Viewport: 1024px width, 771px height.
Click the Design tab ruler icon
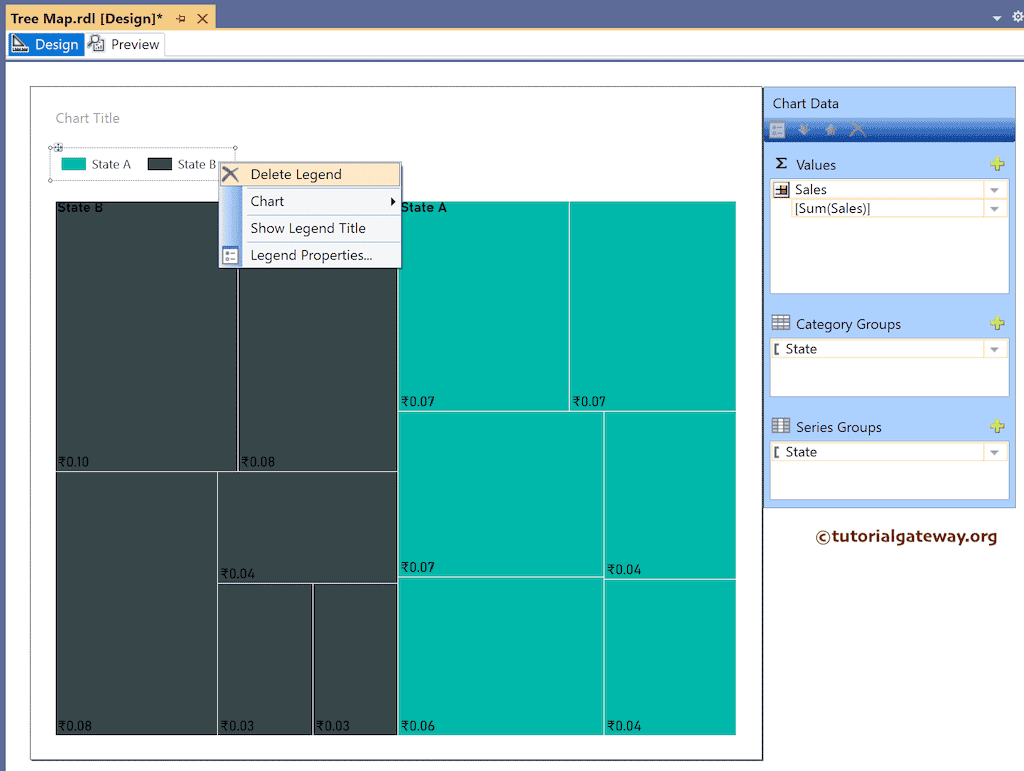point(20,44)
